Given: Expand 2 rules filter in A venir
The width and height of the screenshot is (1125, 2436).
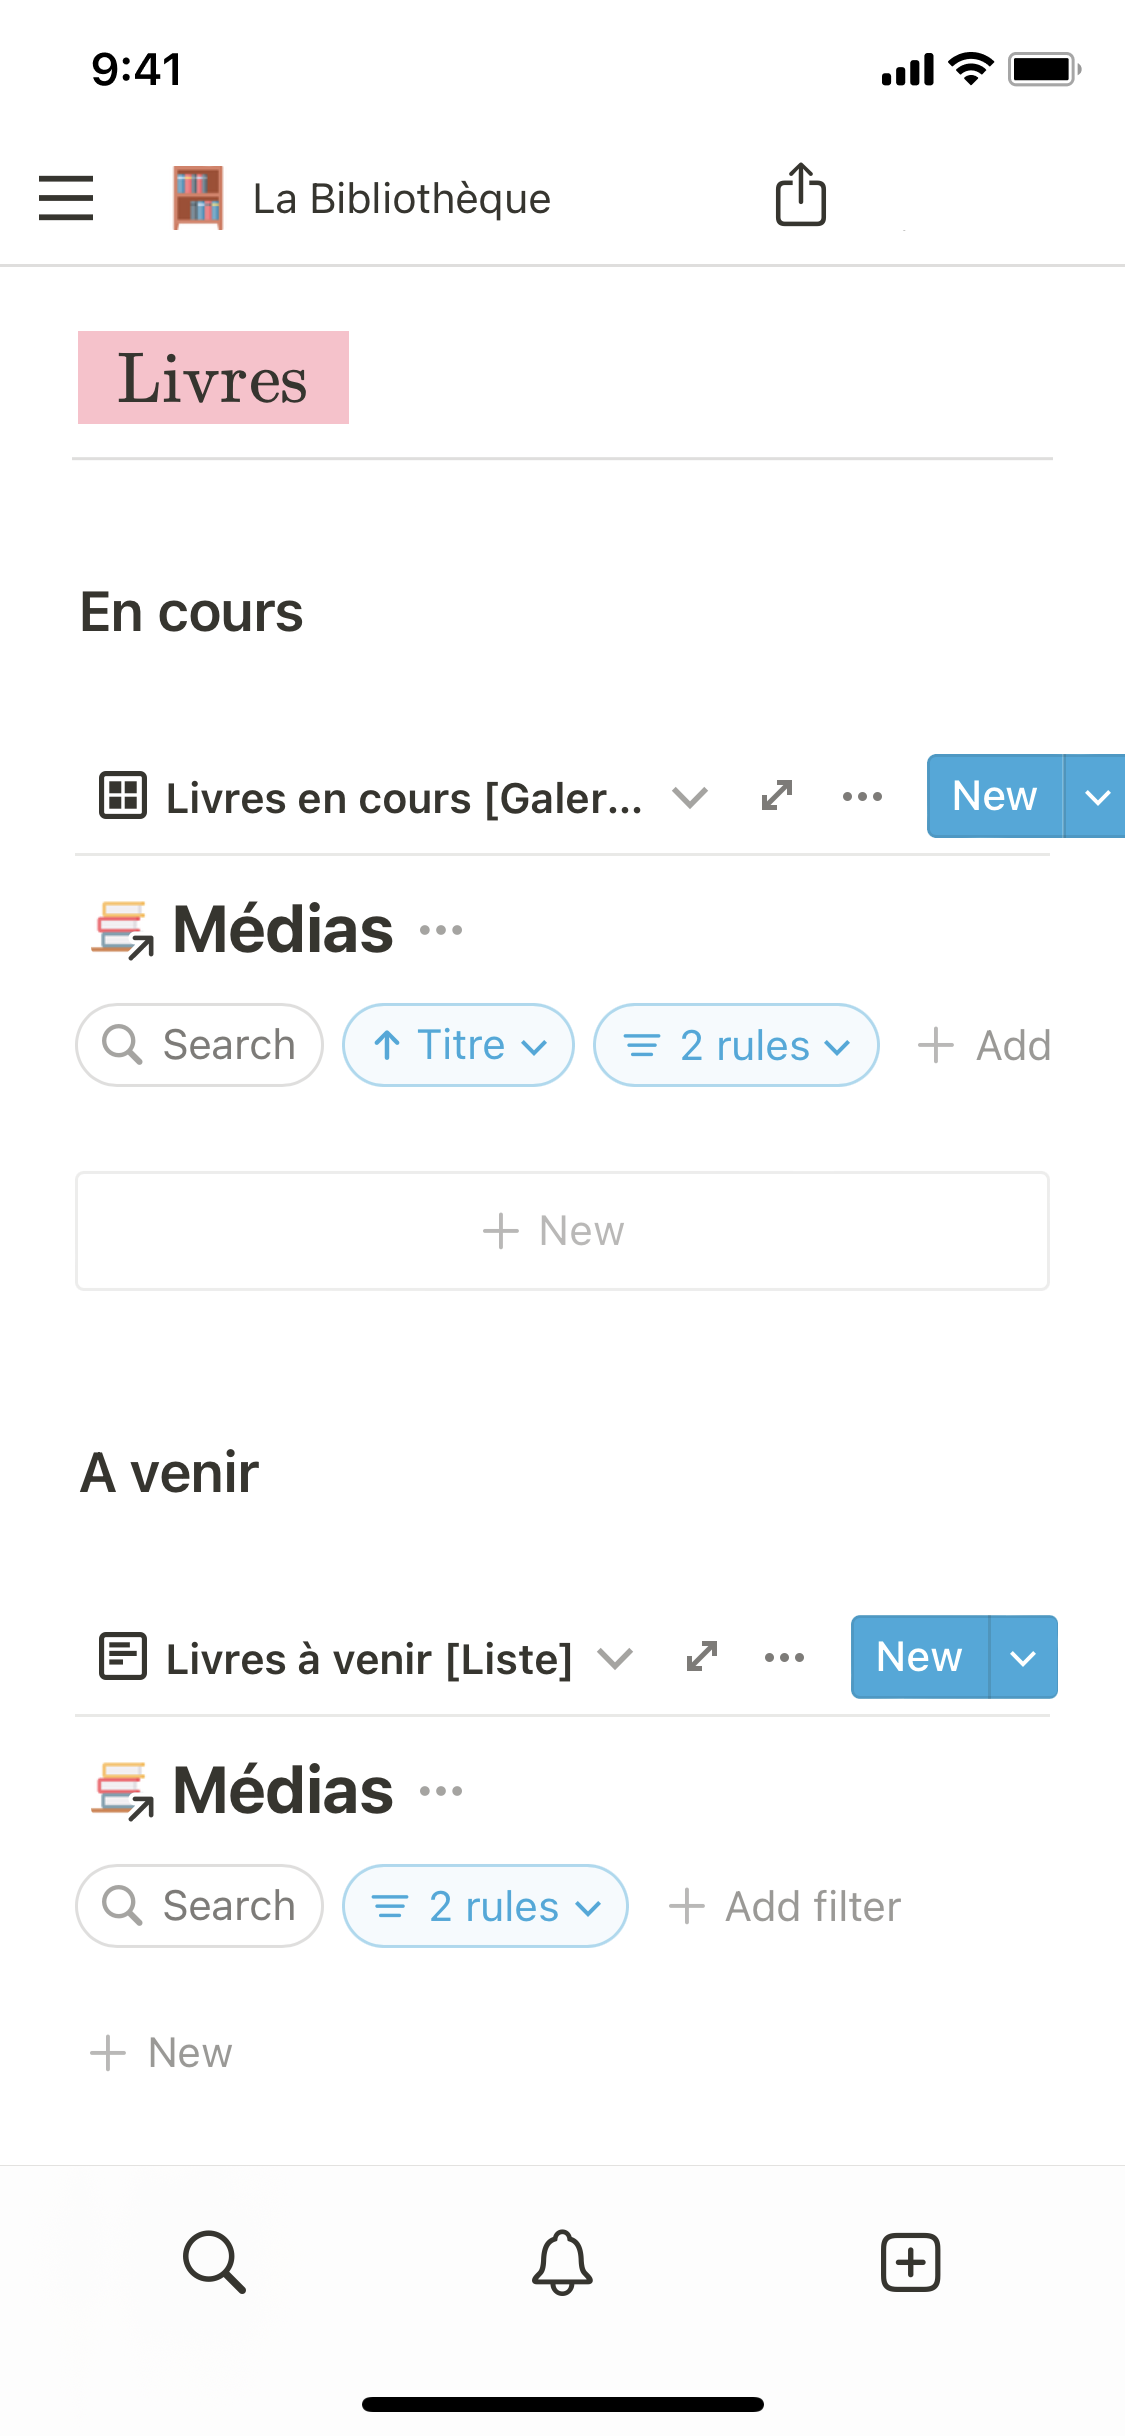Looking at the screenshot, I should pyautogui.click(x=485, y=1906).
